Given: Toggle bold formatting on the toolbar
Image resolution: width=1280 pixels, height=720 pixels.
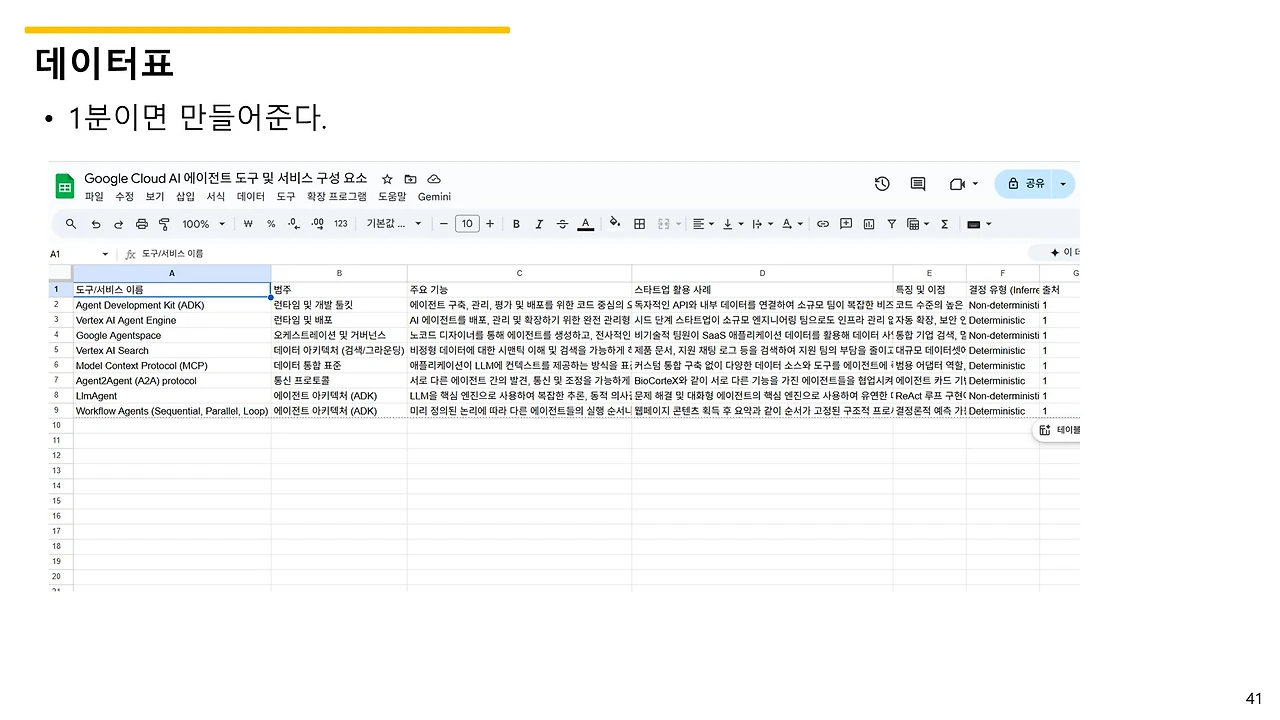Looking at the screenshot, I should [x=516, y=224].
